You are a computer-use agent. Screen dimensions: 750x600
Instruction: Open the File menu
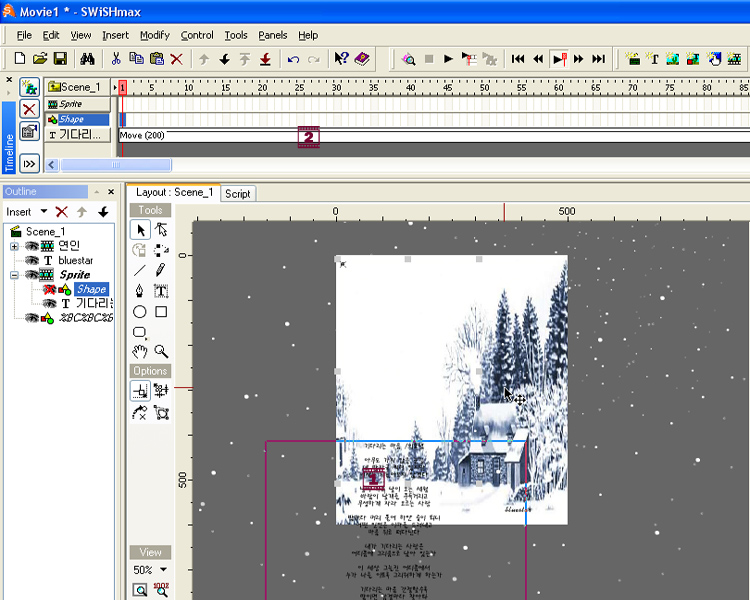pyautogui.click(x=24, y=35)
